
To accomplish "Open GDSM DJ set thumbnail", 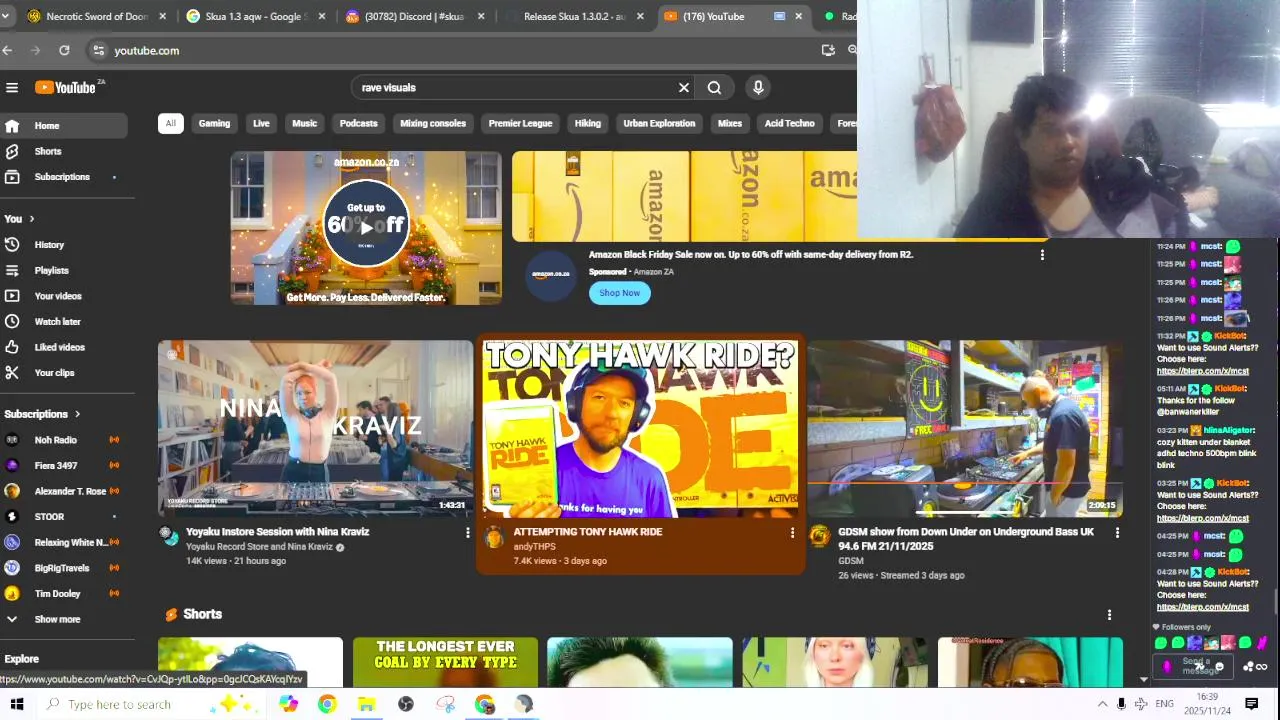I will coord(965,429).
